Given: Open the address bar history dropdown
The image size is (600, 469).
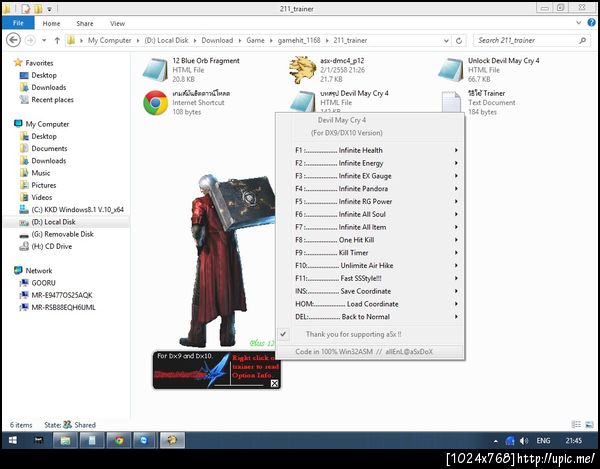Looking at the screenshot, I should tap(446, 40).
